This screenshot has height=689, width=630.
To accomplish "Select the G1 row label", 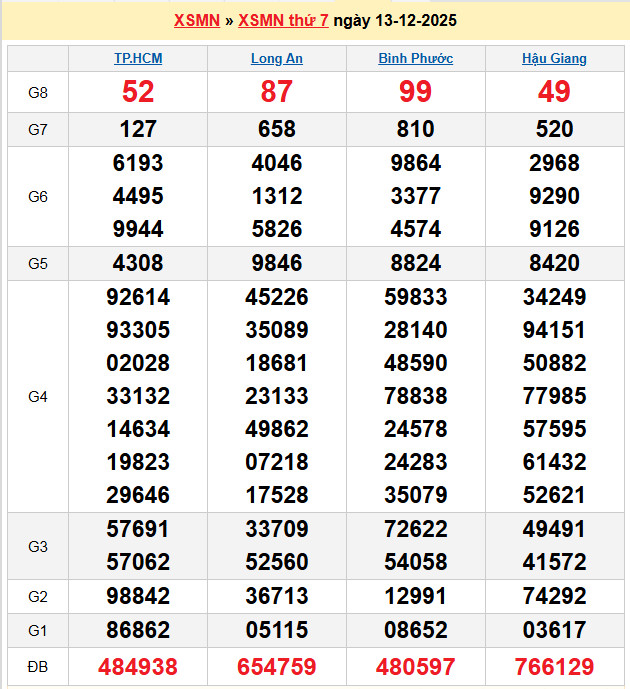I will (38, 630).
